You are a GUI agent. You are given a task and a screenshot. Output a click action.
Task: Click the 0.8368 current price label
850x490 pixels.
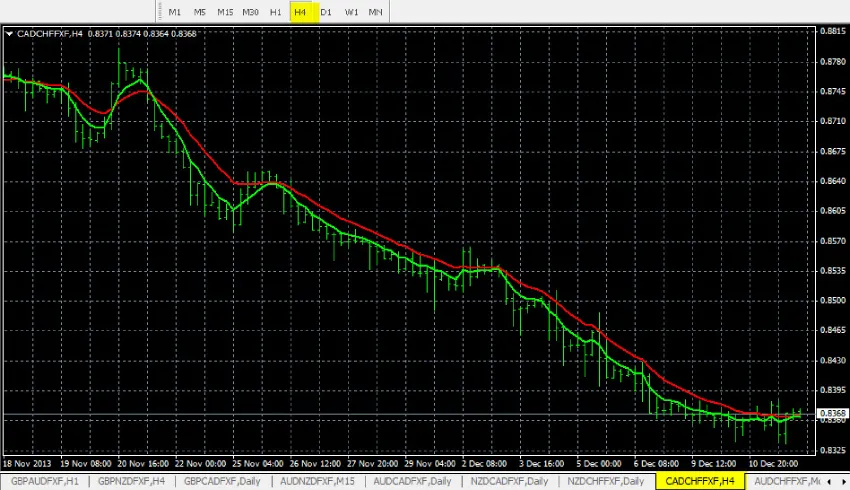click(833, 413)
